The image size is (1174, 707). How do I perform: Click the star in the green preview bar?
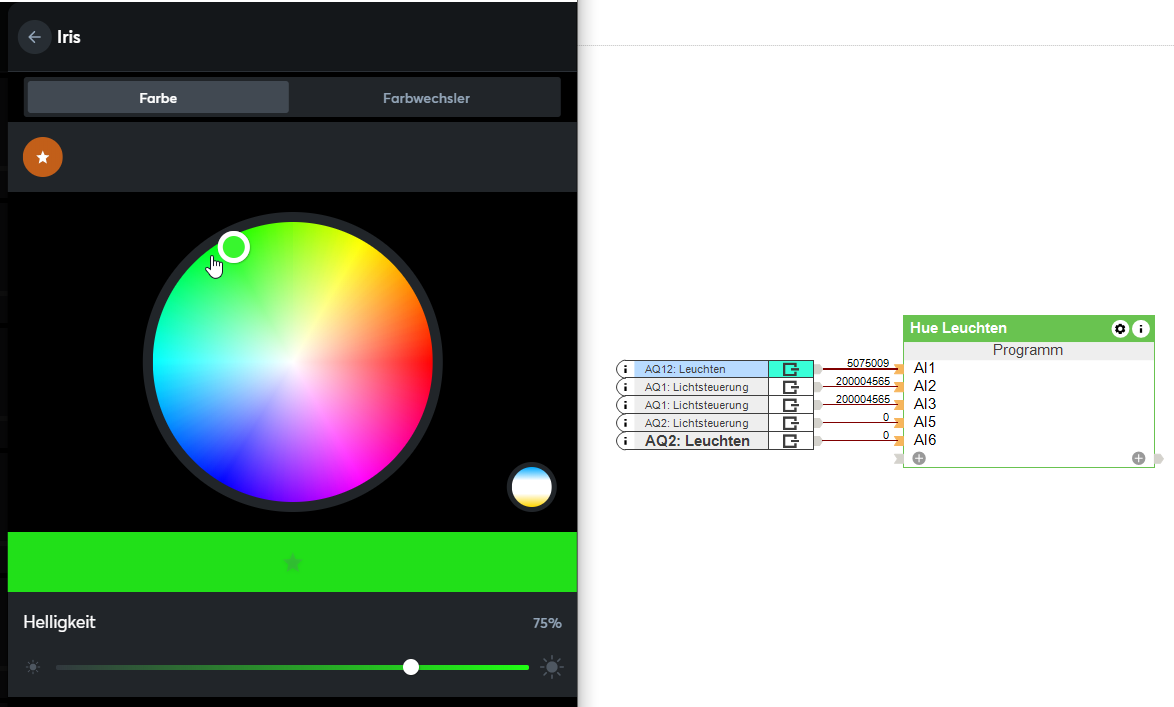pos(292,562)
